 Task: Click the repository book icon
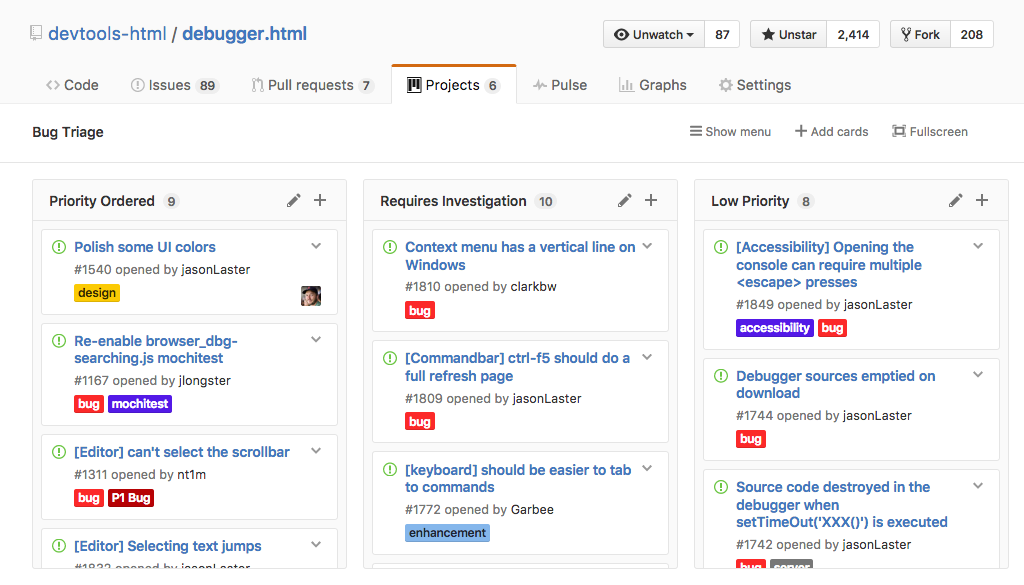click(36, 33)
